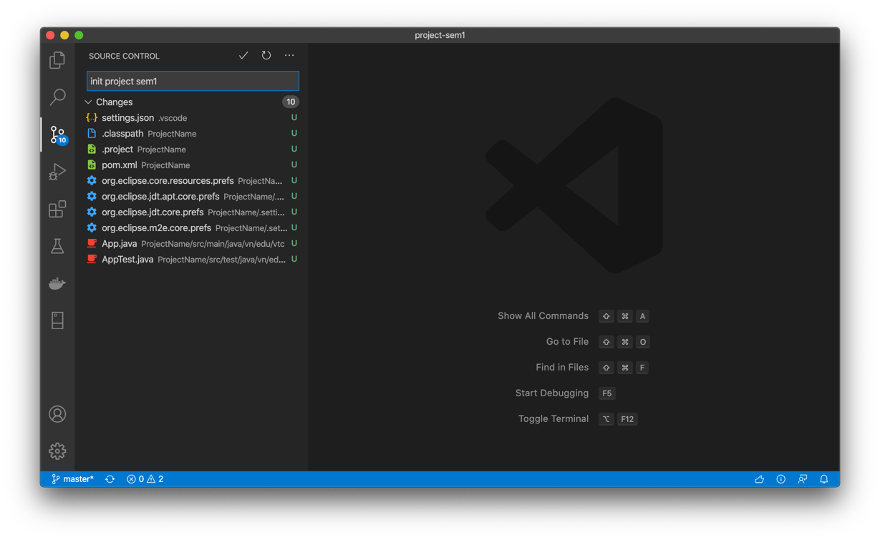Select org.eclipse.jdt.core.prefs in Changes
Viewport: 880px width, 540px height.
pos(192,212)
